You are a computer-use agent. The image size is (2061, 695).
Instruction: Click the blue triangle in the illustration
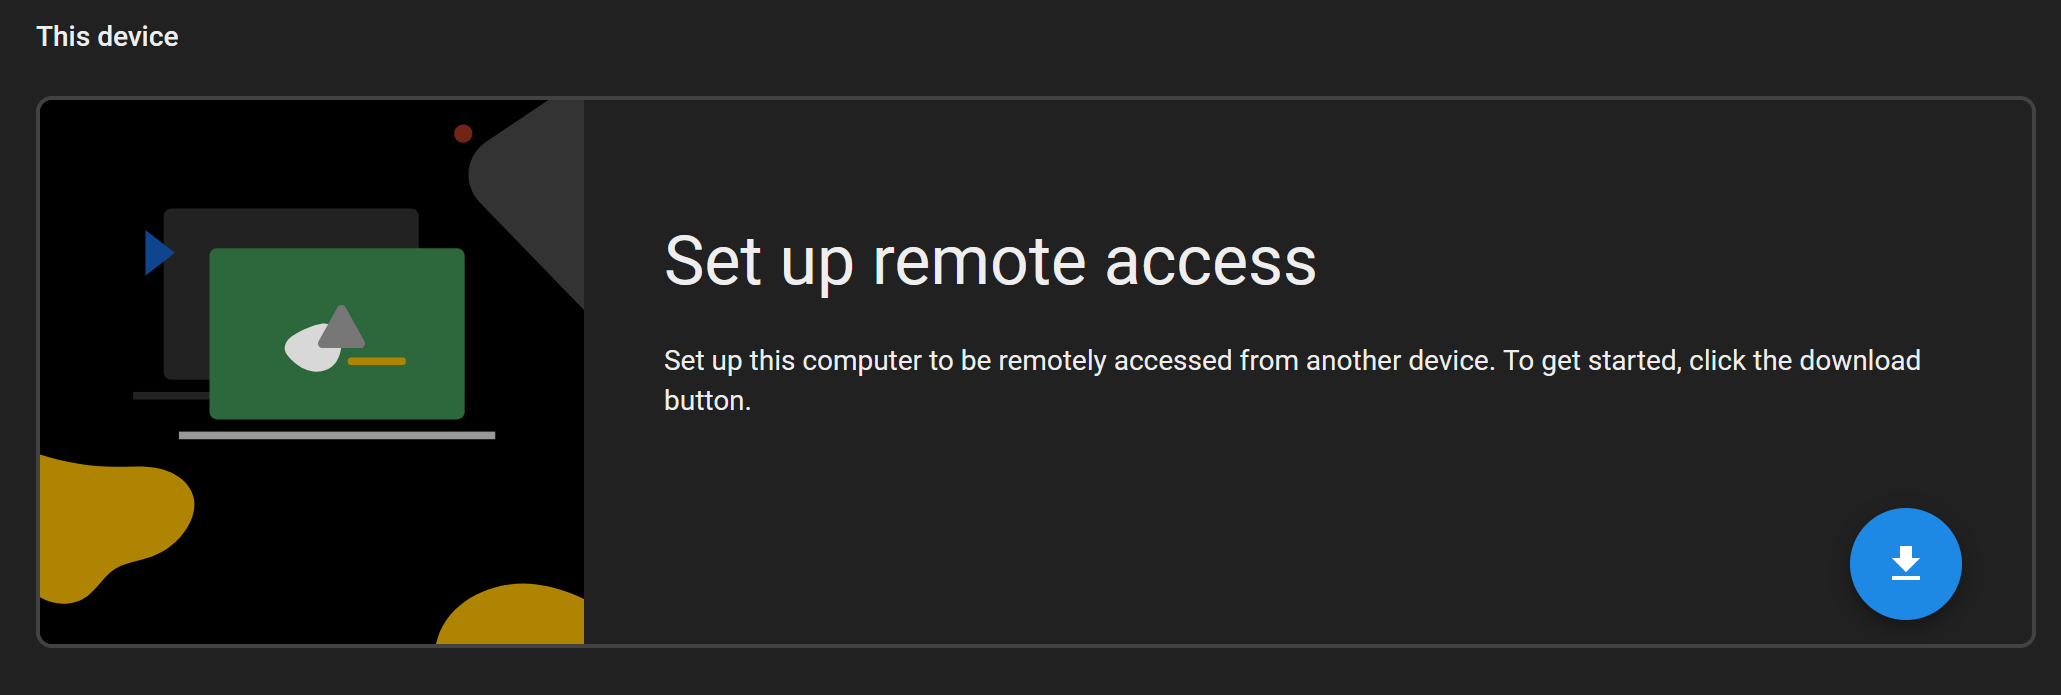point(156,253)
